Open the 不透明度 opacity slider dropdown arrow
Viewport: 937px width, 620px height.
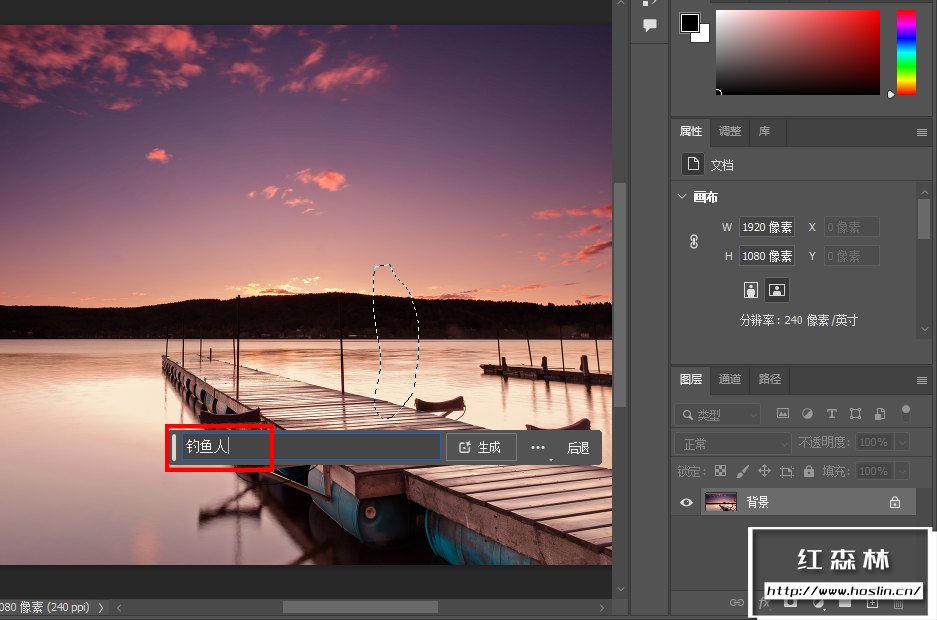[x=902, y=442]
